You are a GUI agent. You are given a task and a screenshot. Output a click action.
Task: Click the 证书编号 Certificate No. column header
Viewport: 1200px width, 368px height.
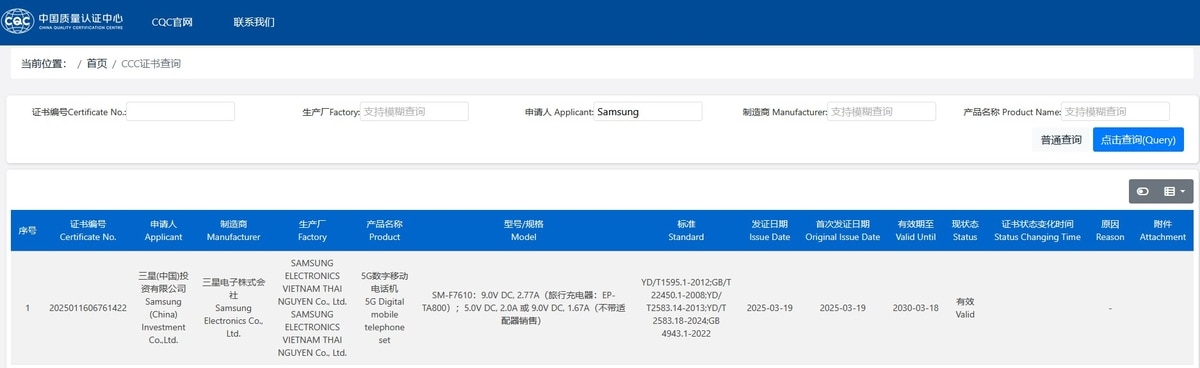[x=88, y=231]
